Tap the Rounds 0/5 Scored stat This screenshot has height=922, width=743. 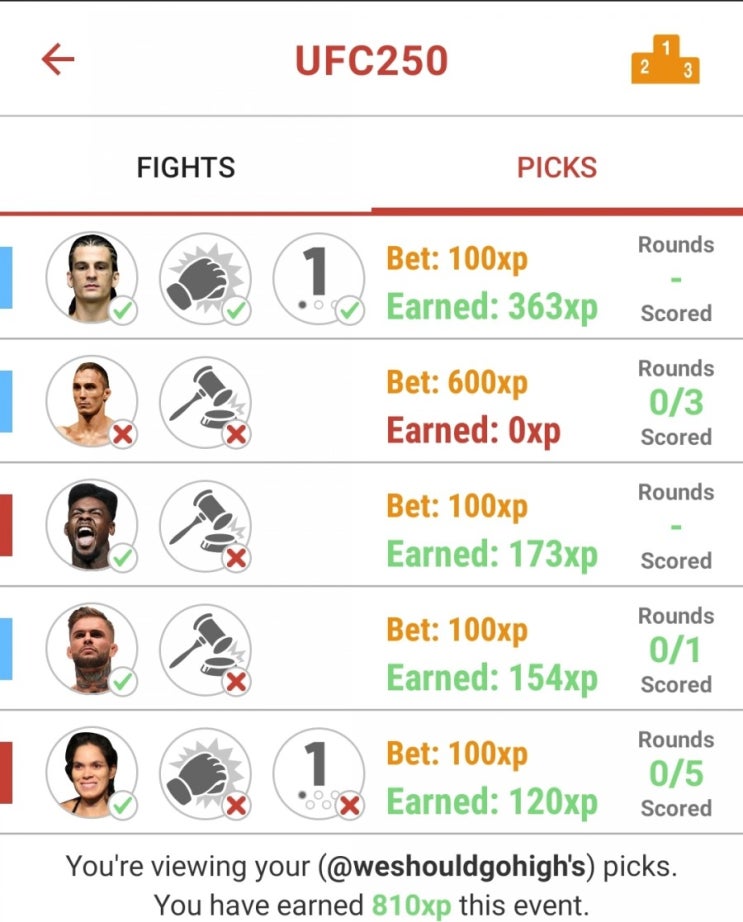(676, 774)
